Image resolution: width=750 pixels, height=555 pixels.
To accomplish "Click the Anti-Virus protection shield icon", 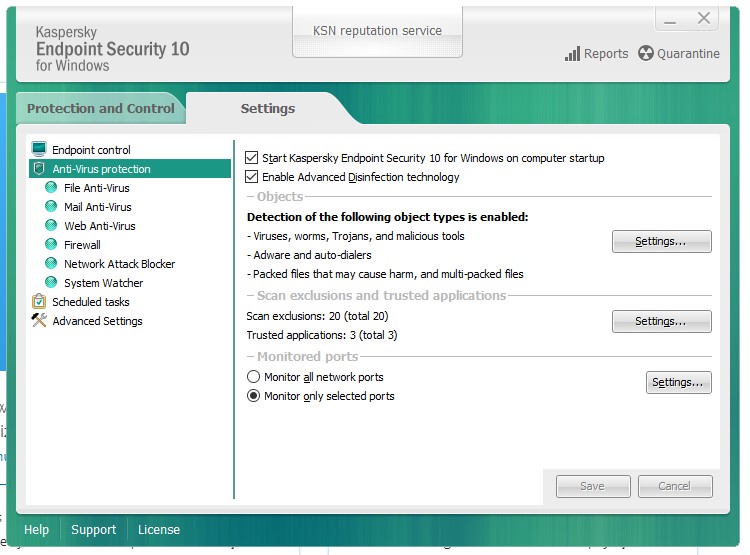I will coord(39,168).
